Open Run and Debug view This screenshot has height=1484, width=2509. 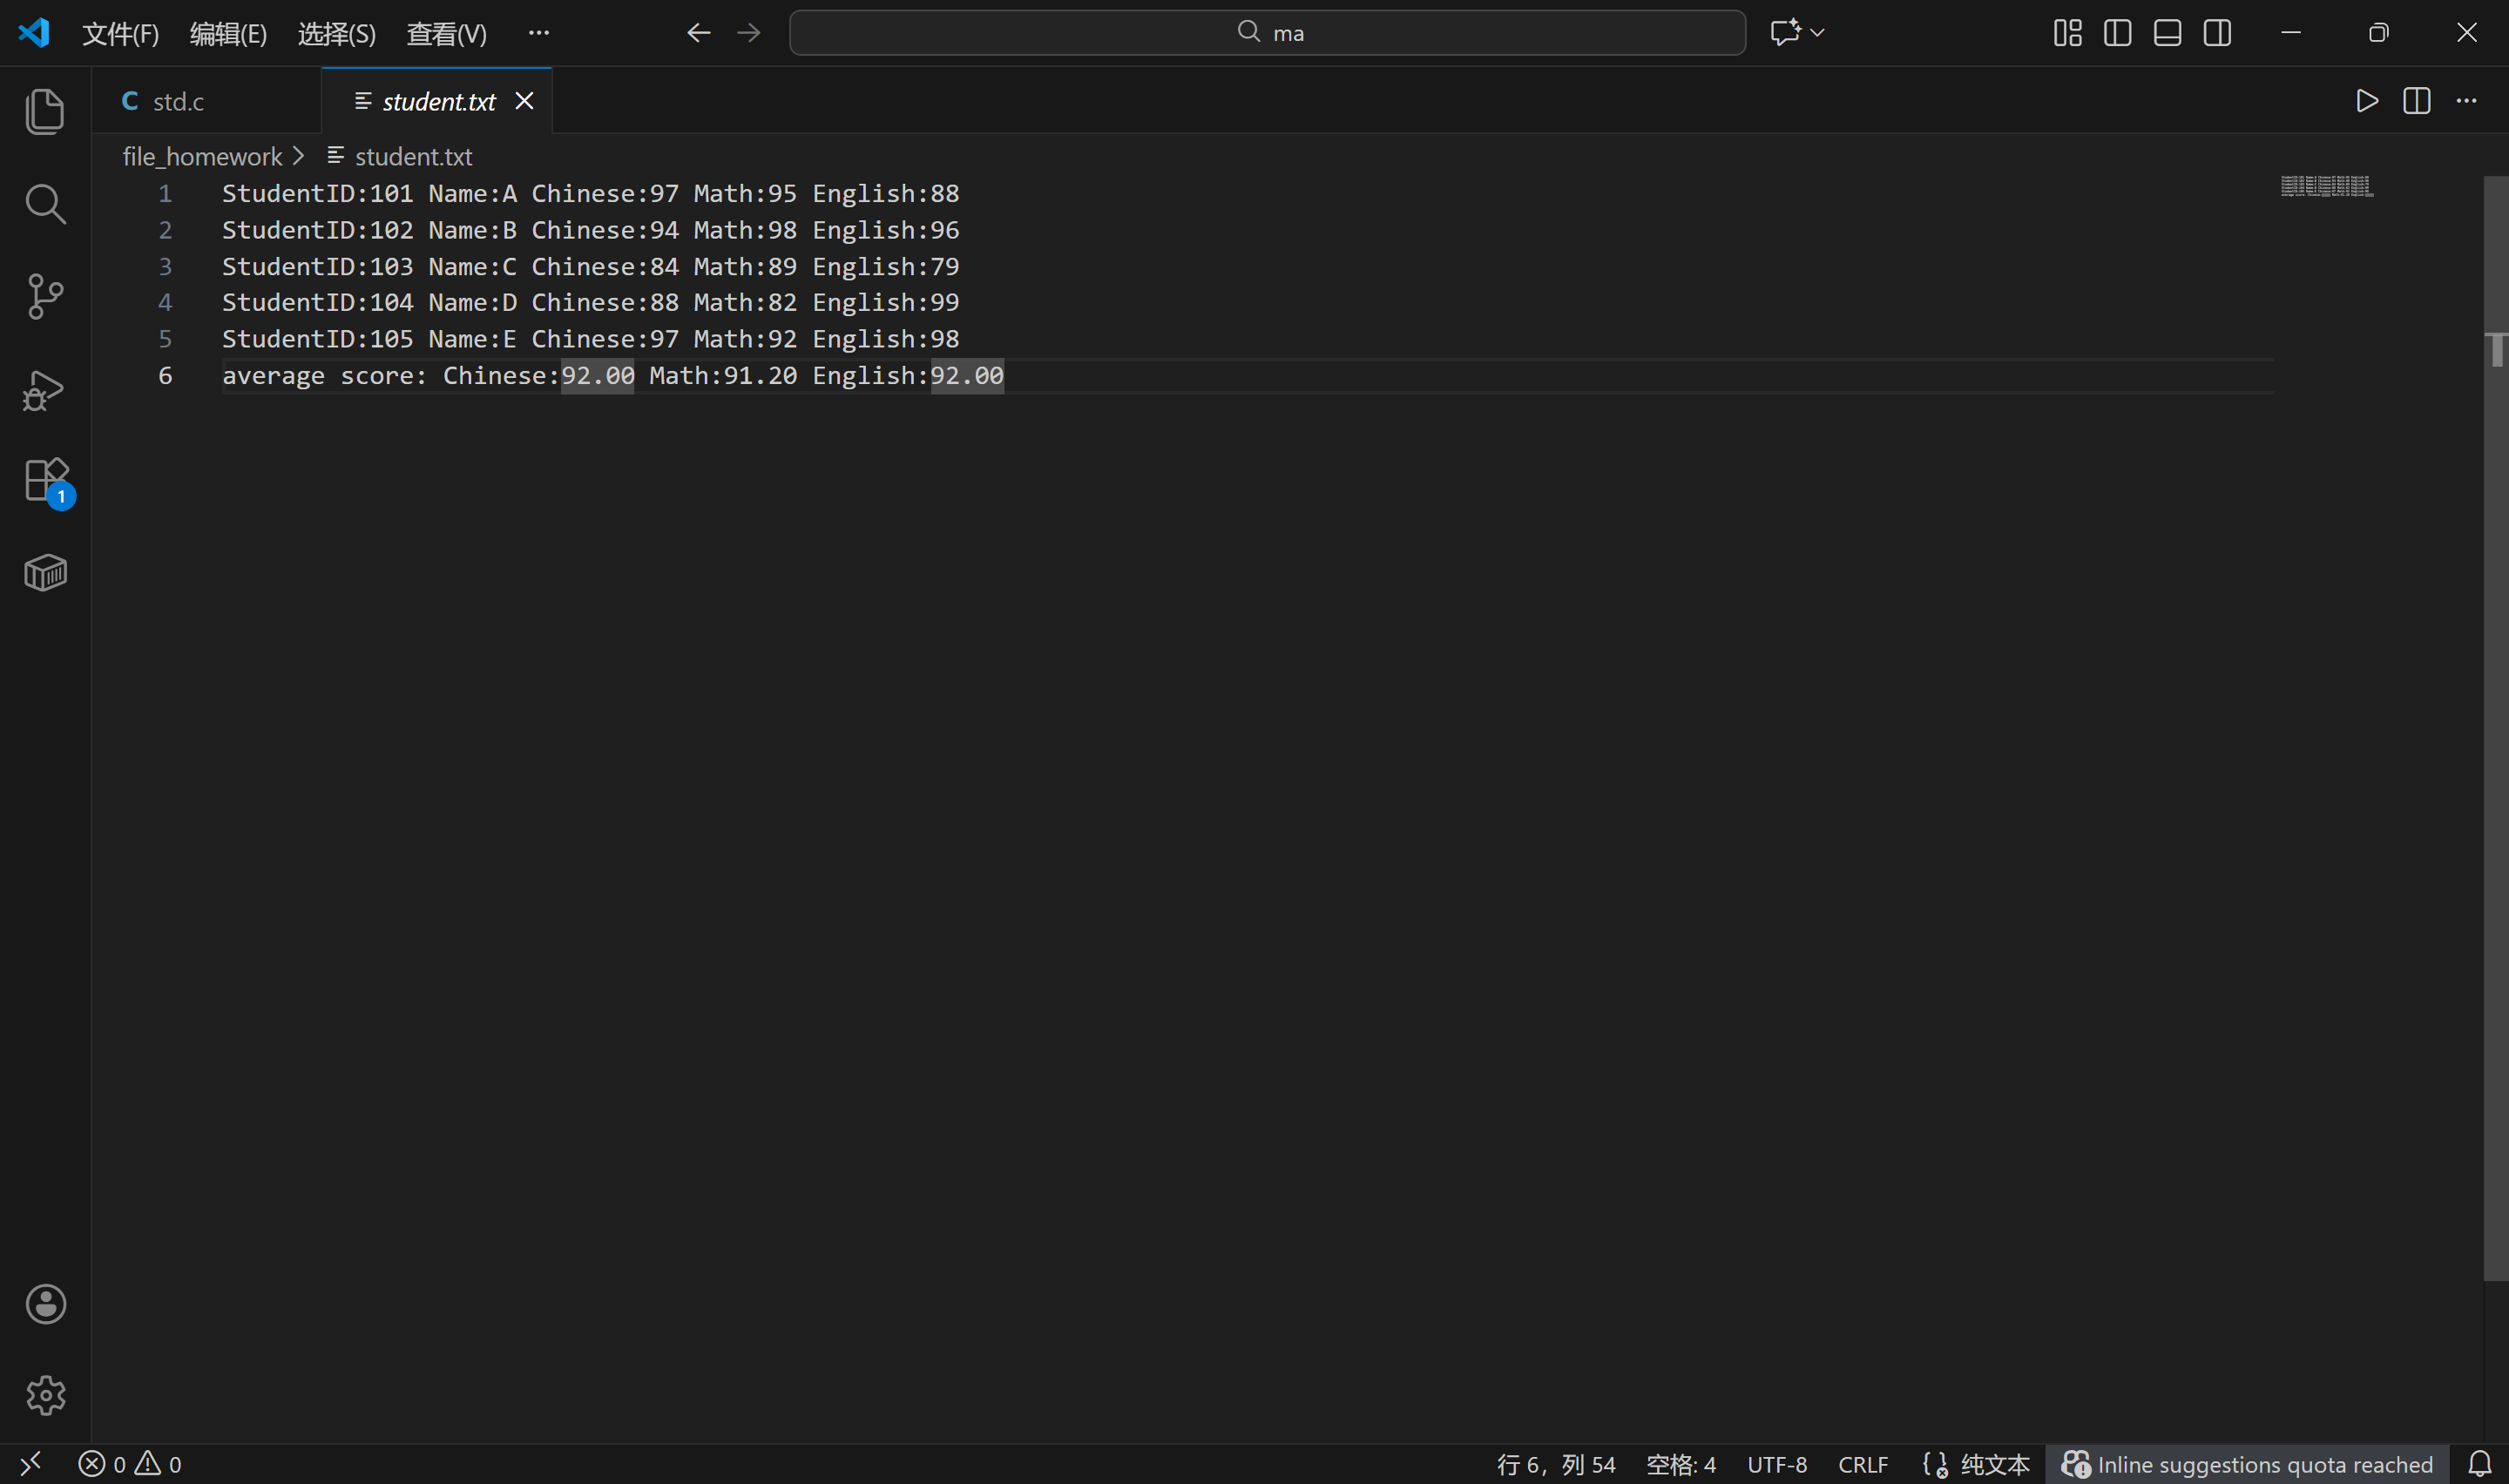point(45,389)
